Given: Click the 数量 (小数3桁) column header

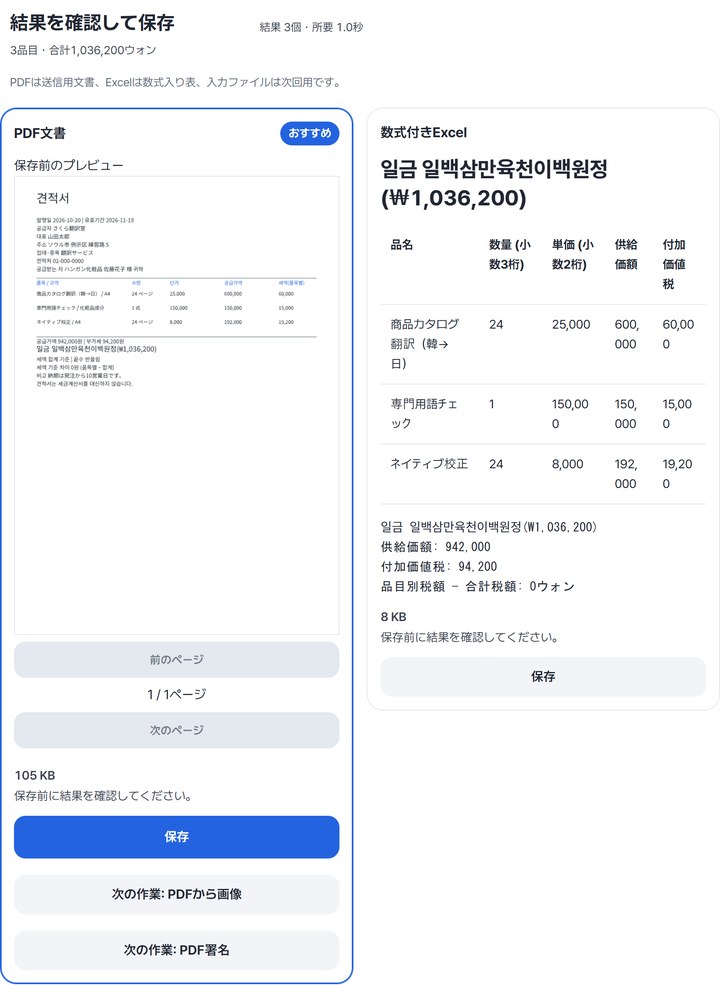Looking at the screenshot, I should click(x=510, y=254).
